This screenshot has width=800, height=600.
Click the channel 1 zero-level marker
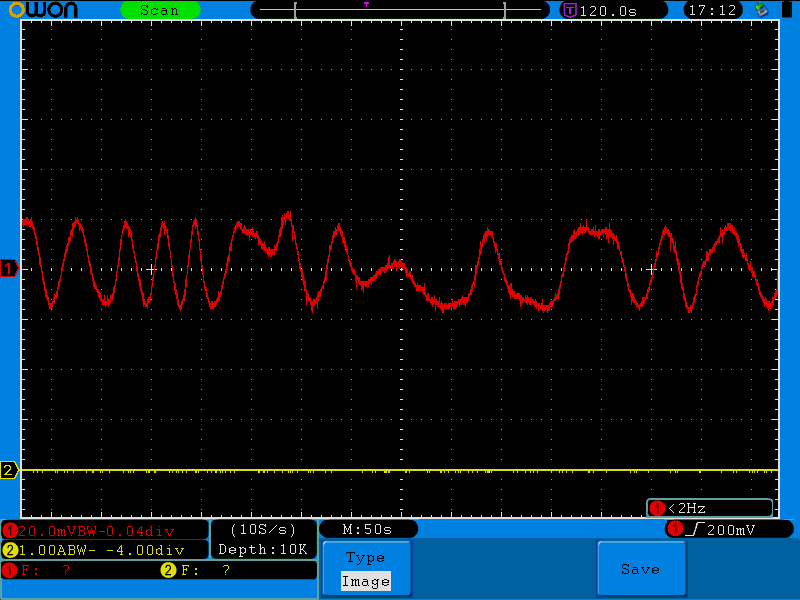tap(9, 269)
